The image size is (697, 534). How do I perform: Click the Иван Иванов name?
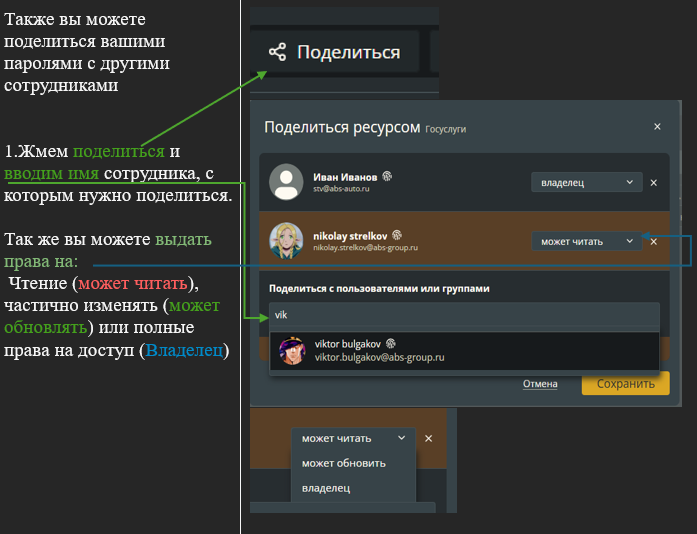tap(345, 177)
